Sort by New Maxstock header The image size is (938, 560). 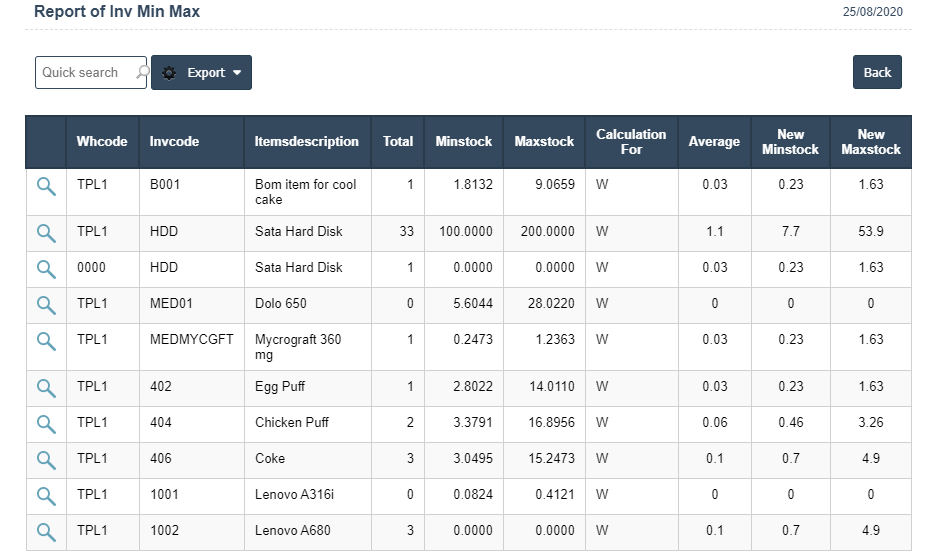point(870,142)
